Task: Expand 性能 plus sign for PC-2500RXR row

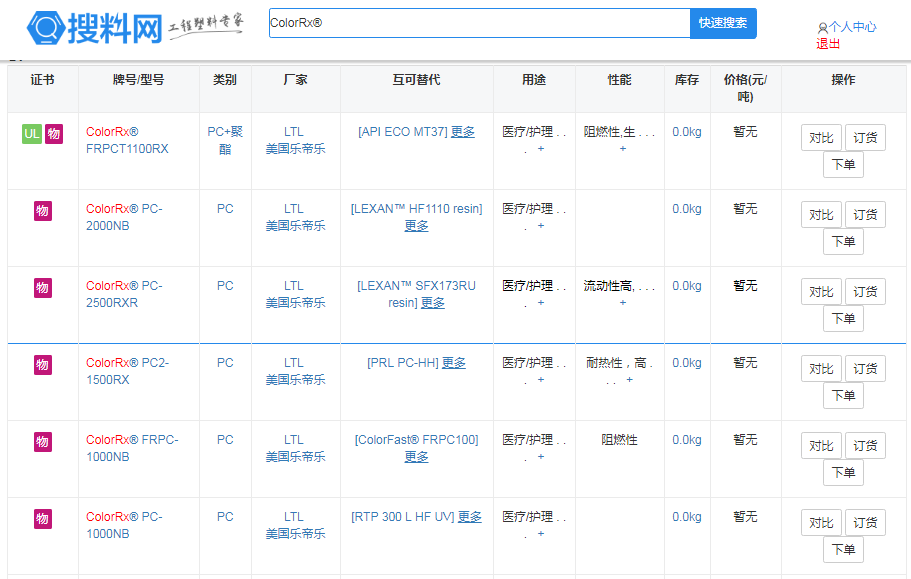Action: 623,303
